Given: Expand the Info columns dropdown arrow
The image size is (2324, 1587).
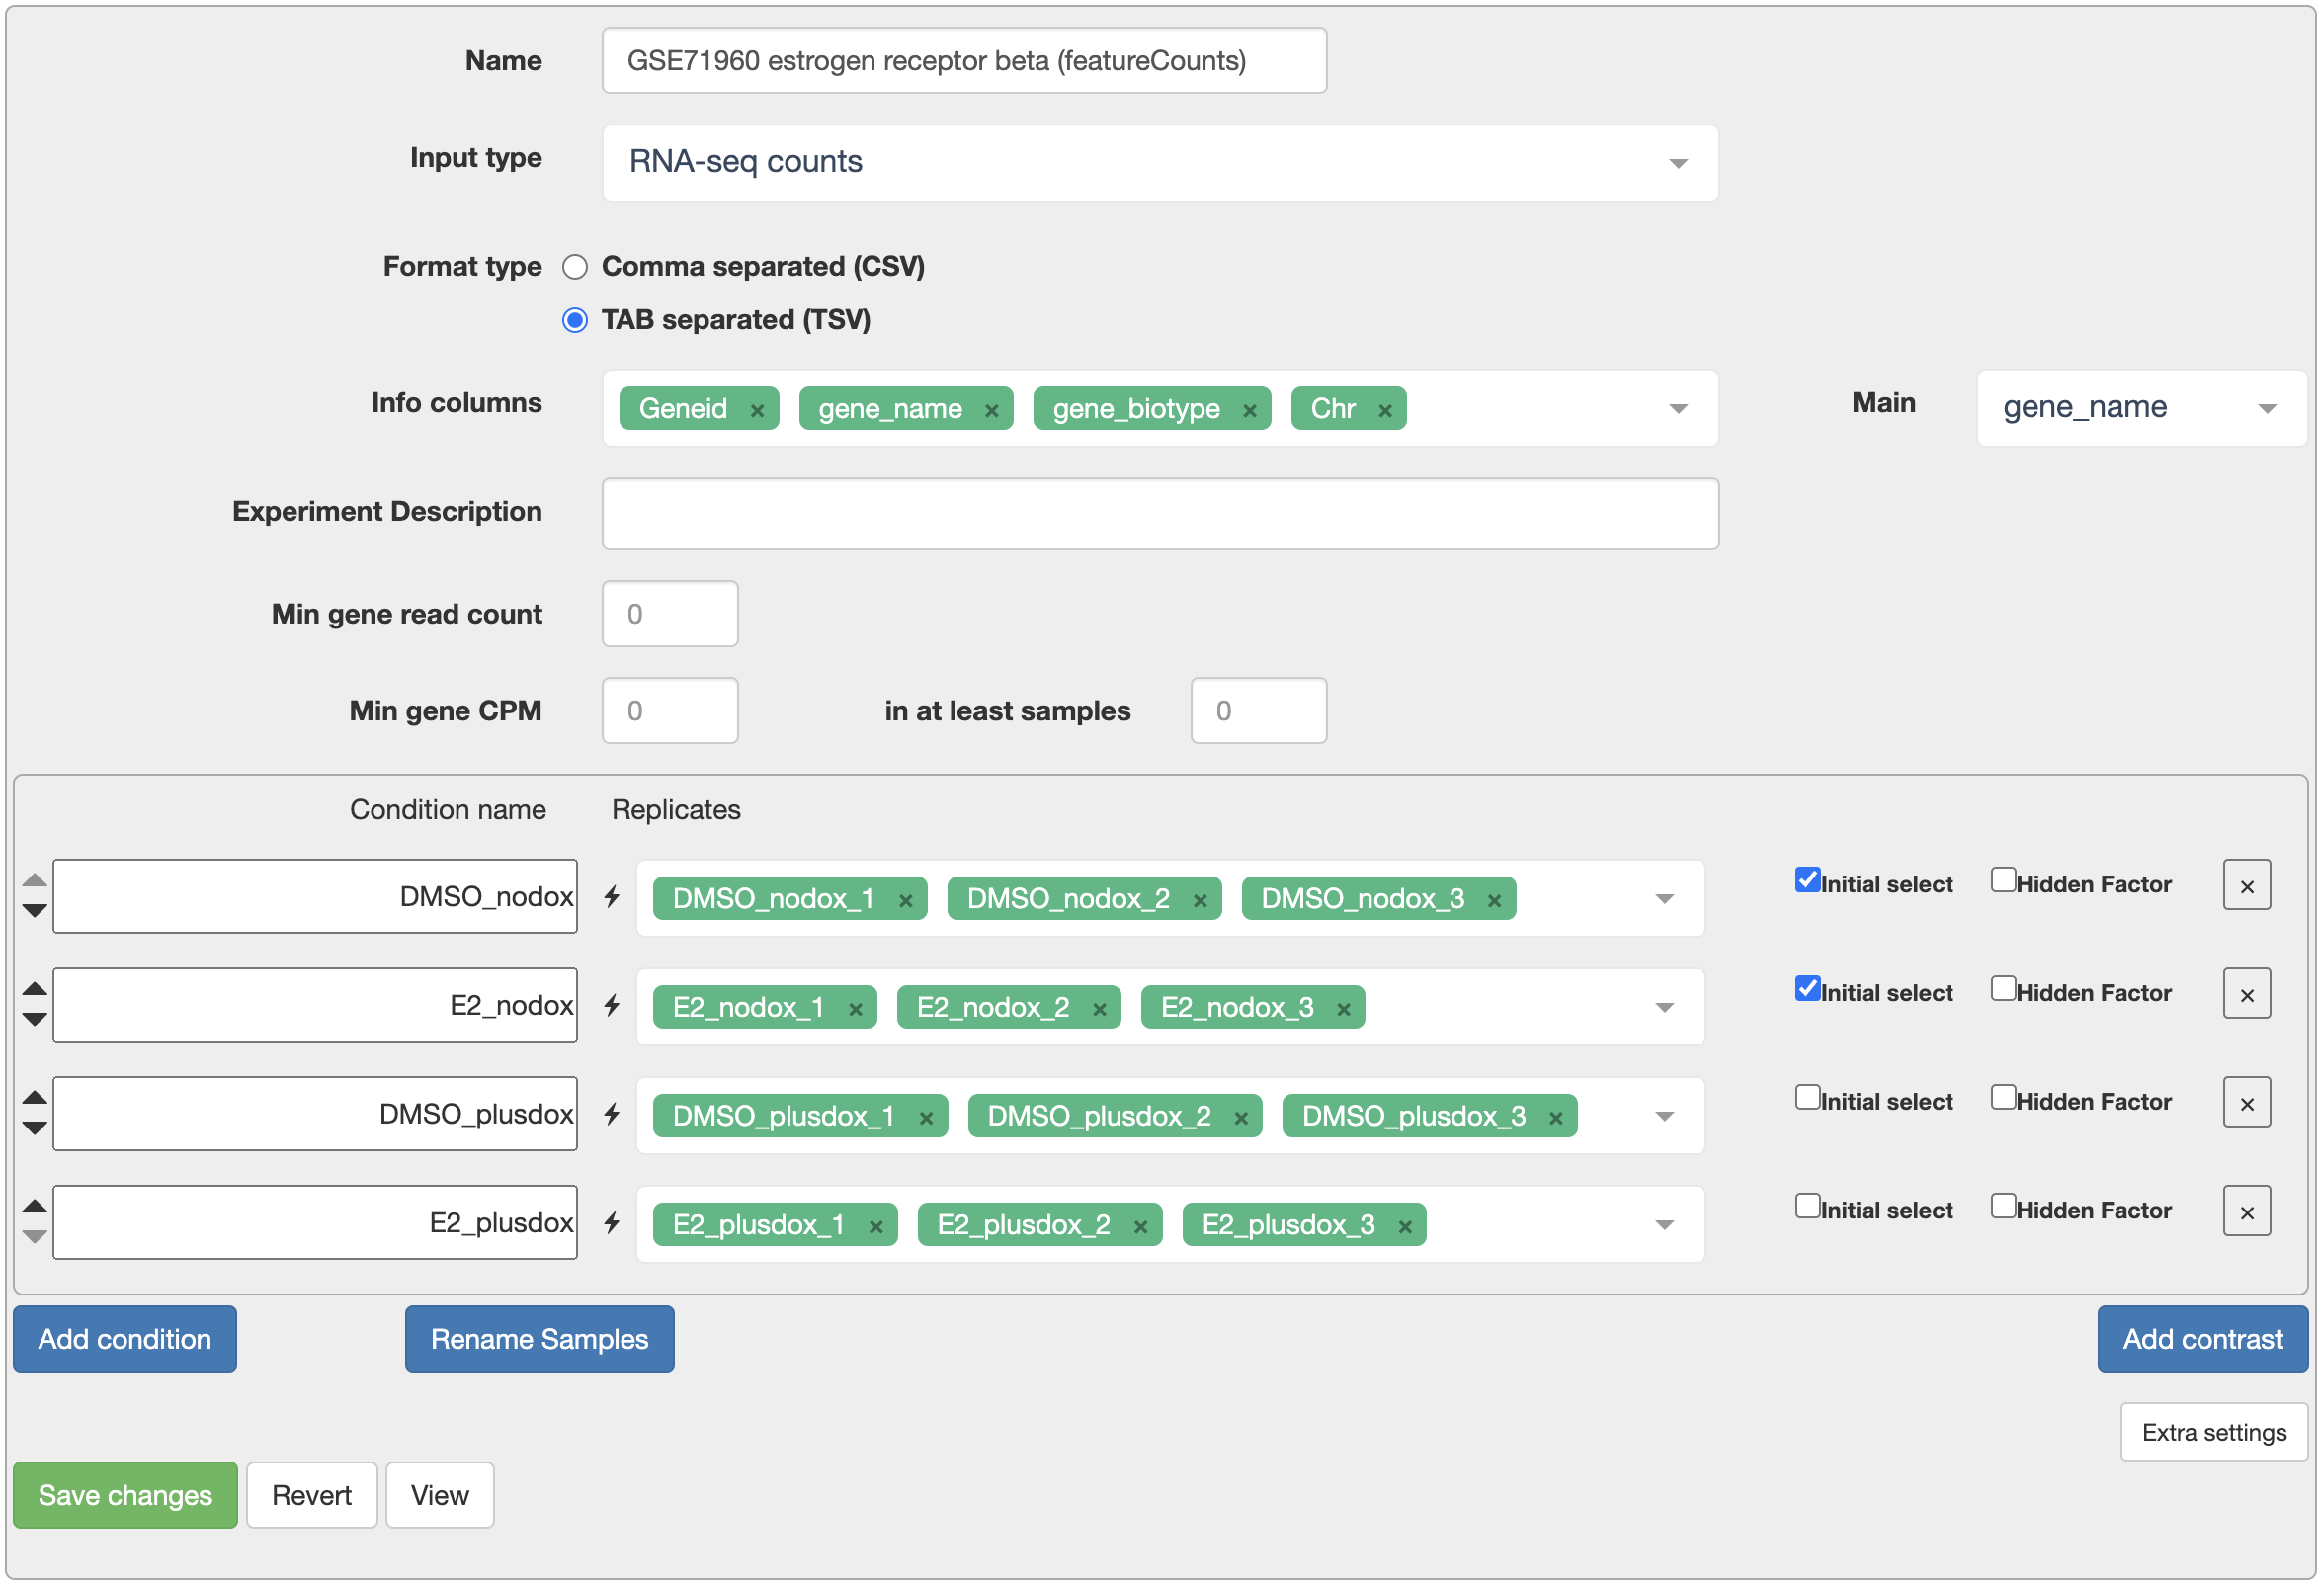Looking at the screenshot, I should [x=1678, y=409].
